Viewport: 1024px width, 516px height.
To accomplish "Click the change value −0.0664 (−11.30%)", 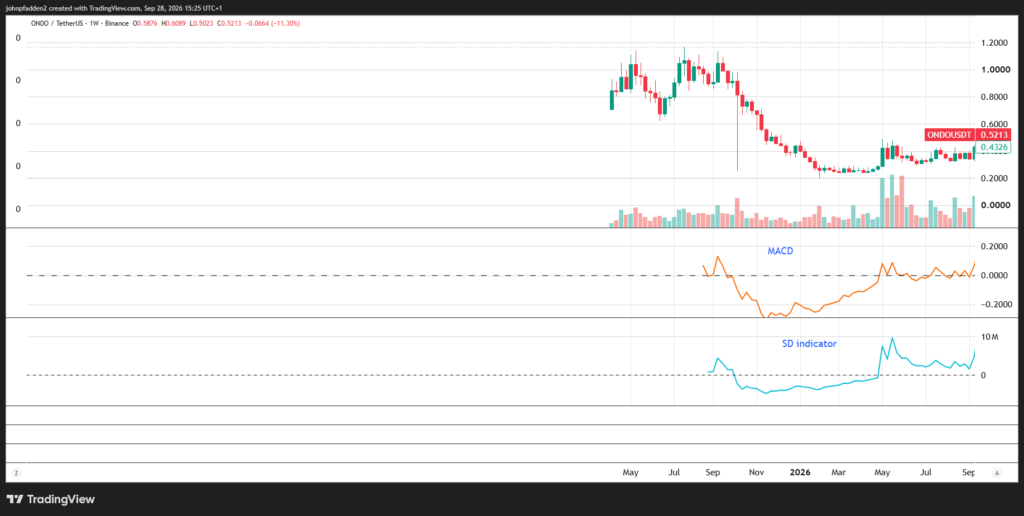I will tap(272, 24).
